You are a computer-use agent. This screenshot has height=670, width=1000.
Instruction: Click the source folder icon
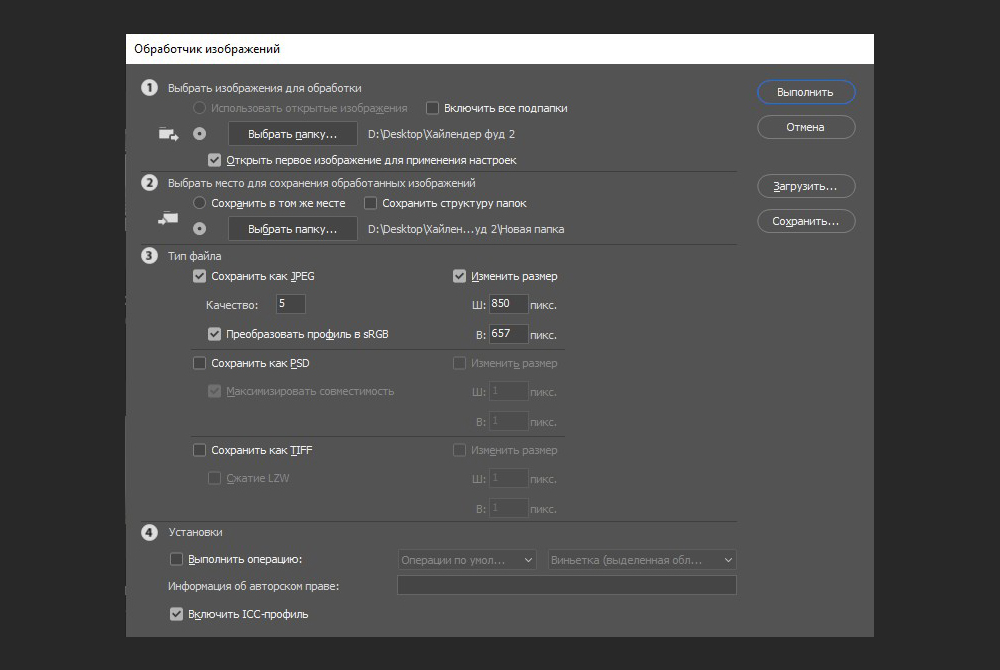168,134
